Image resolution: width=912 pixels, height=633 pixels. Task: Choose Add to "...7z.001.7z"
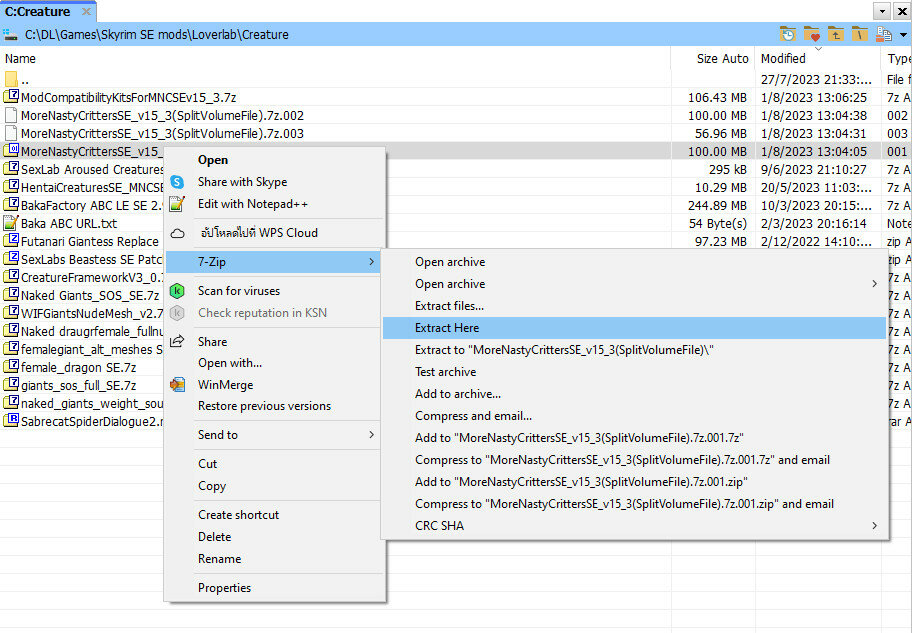tap(634, 438)
